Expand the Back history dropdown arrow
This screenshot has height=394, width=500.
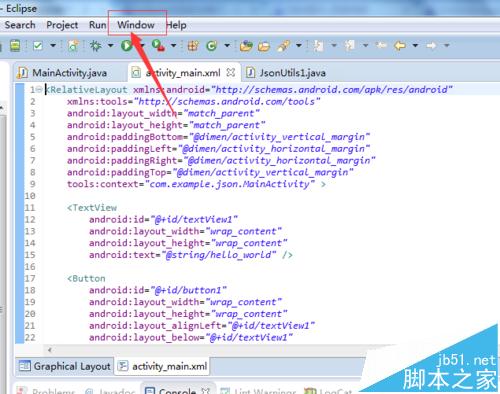pyautogui.click(x=415, y=45)
